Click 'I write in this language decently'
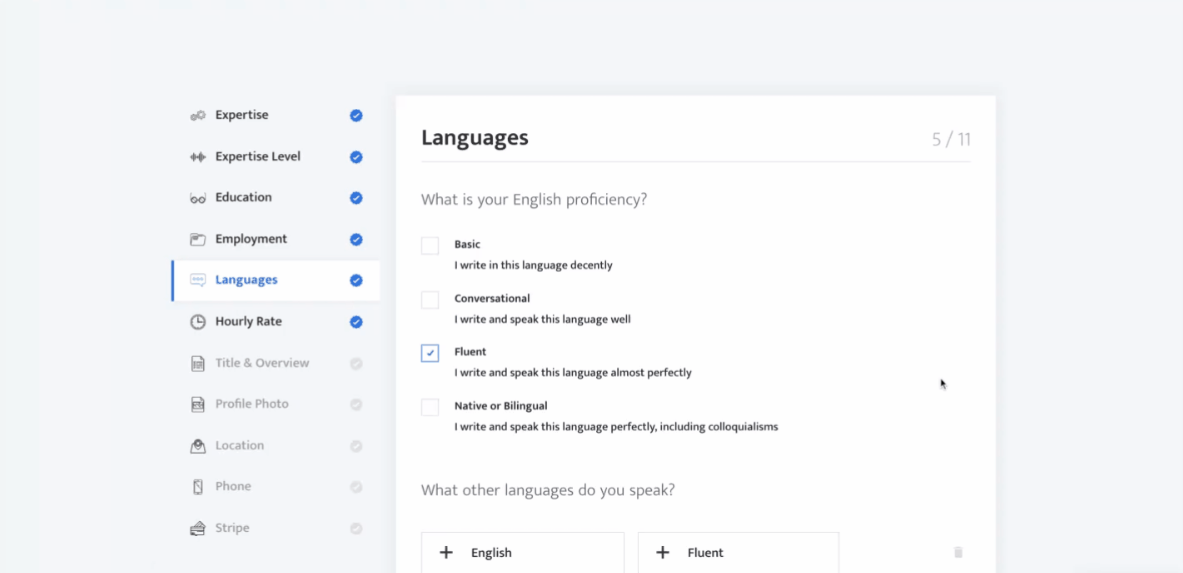Image resolution: width=1183 pixels, height=573 pixels. (x=533, y=266)
